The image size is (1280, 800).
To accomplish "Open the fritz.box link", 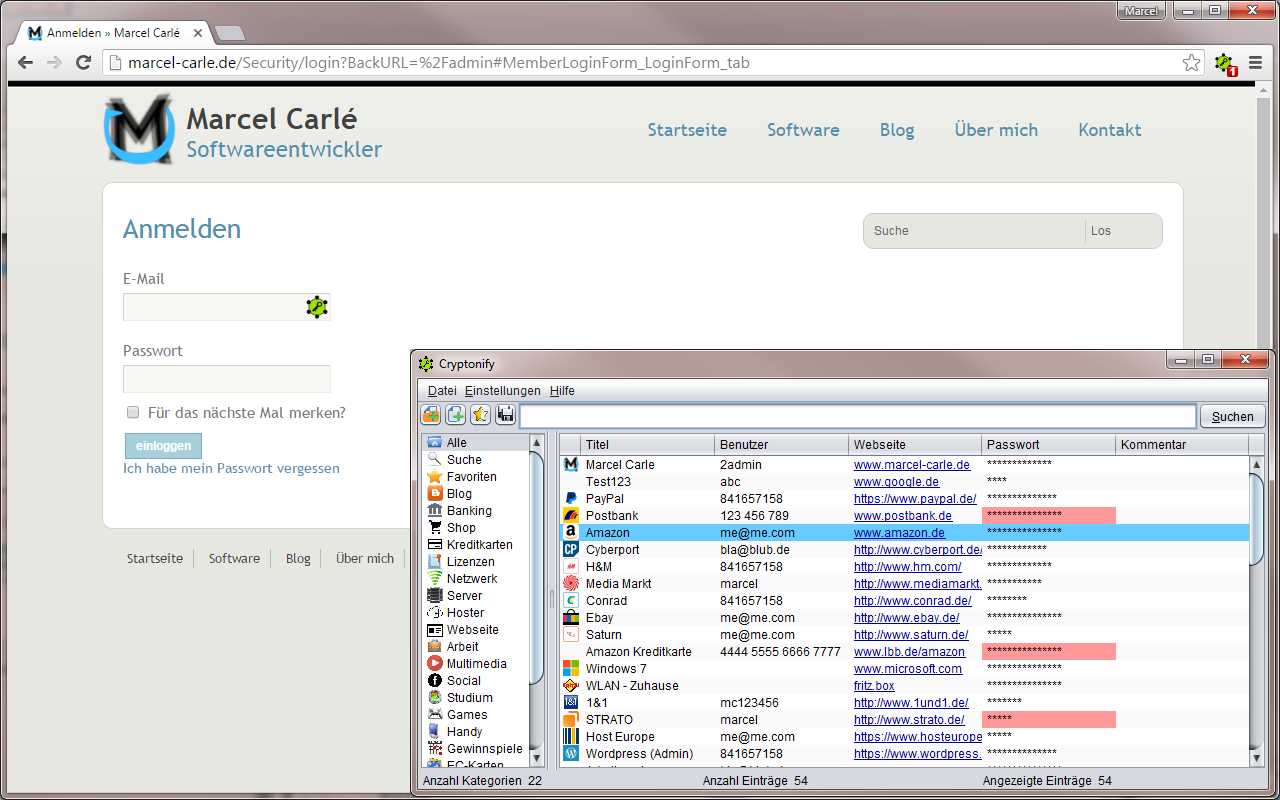I will coord(874,686).
